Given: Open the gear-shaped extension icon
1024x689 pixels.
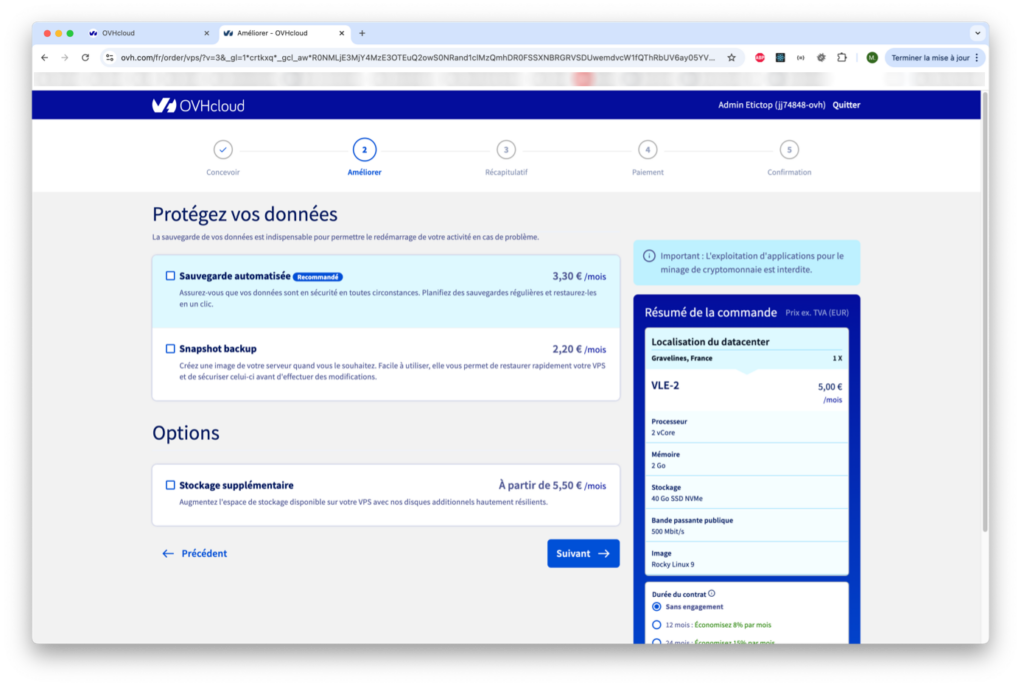Looking at the screenshot, I should coord(821,57).
